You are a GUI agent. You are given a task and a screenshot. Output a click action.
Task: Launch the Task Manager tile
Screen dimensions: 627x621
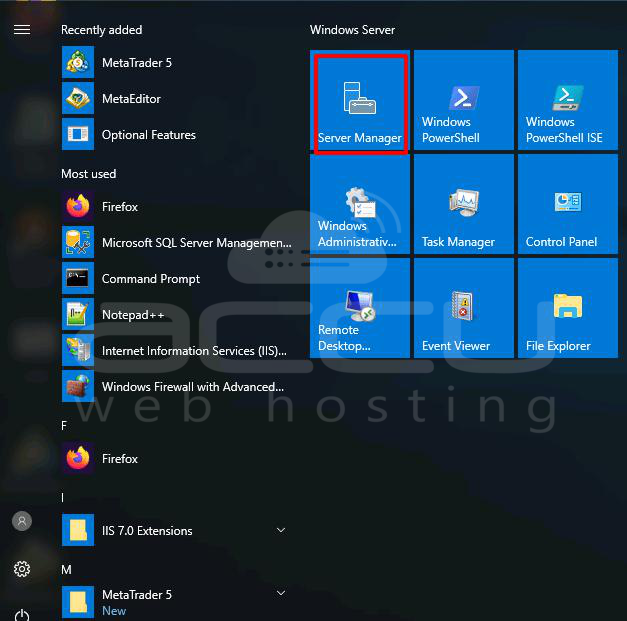tap(464, 204)
